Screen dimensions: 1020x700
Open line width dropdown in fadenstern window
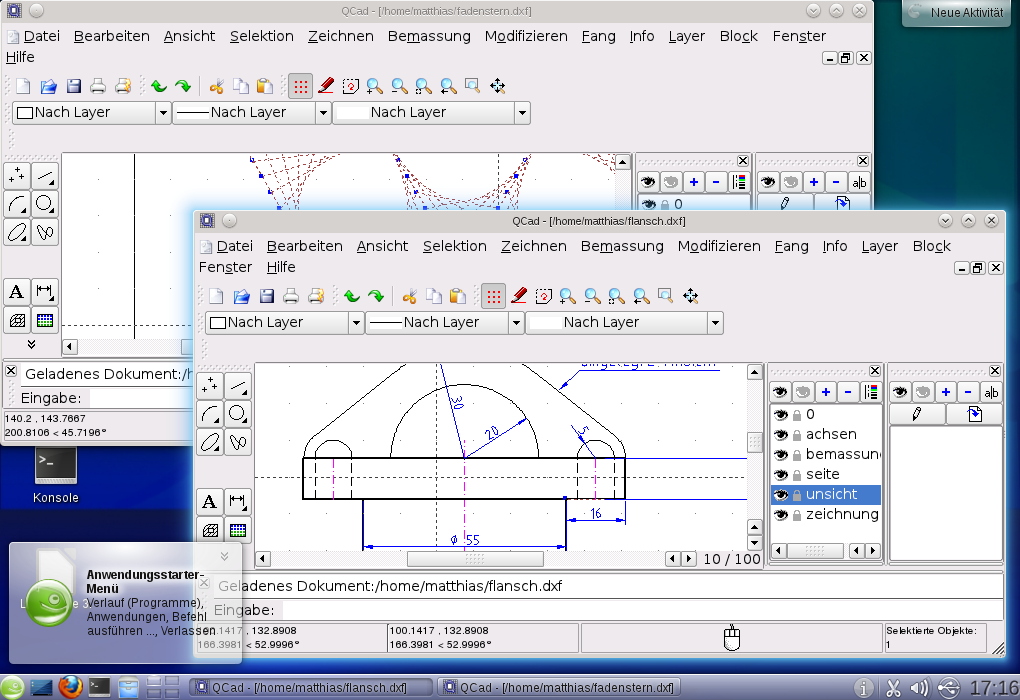(x=252, y=113)
